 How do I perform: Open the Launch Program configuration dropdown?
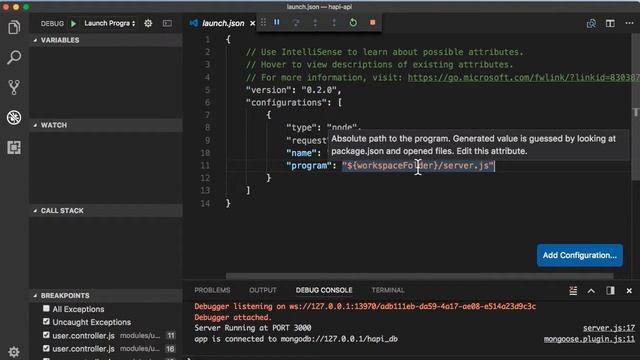pyautogui.click(x=109, y=23)
